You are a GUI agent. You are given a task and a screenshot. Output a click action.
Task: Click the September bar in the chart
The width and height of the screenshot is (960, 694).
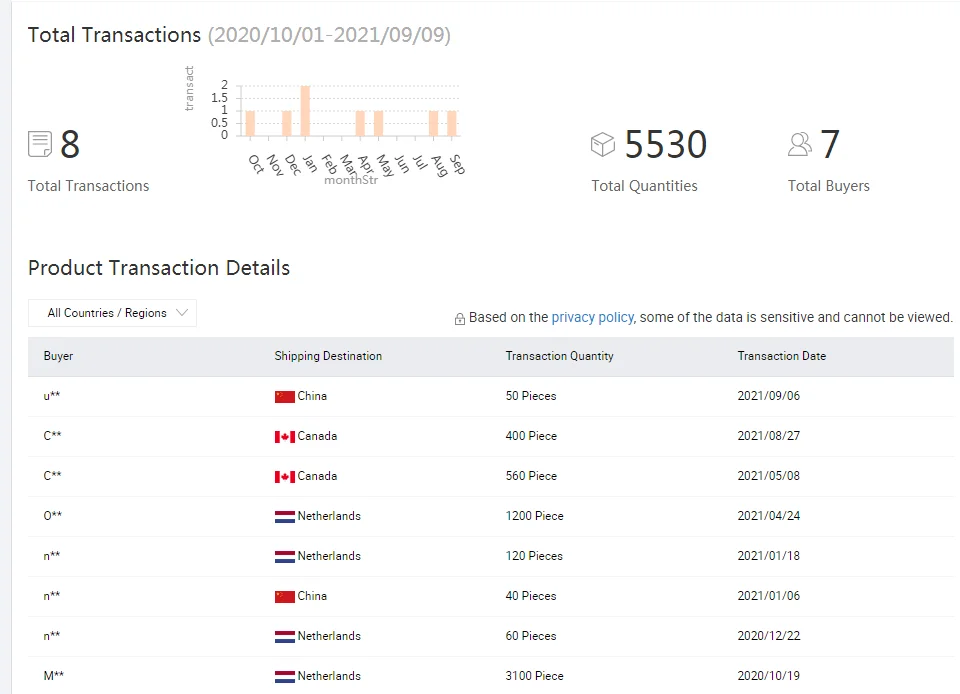click(452, 123)
